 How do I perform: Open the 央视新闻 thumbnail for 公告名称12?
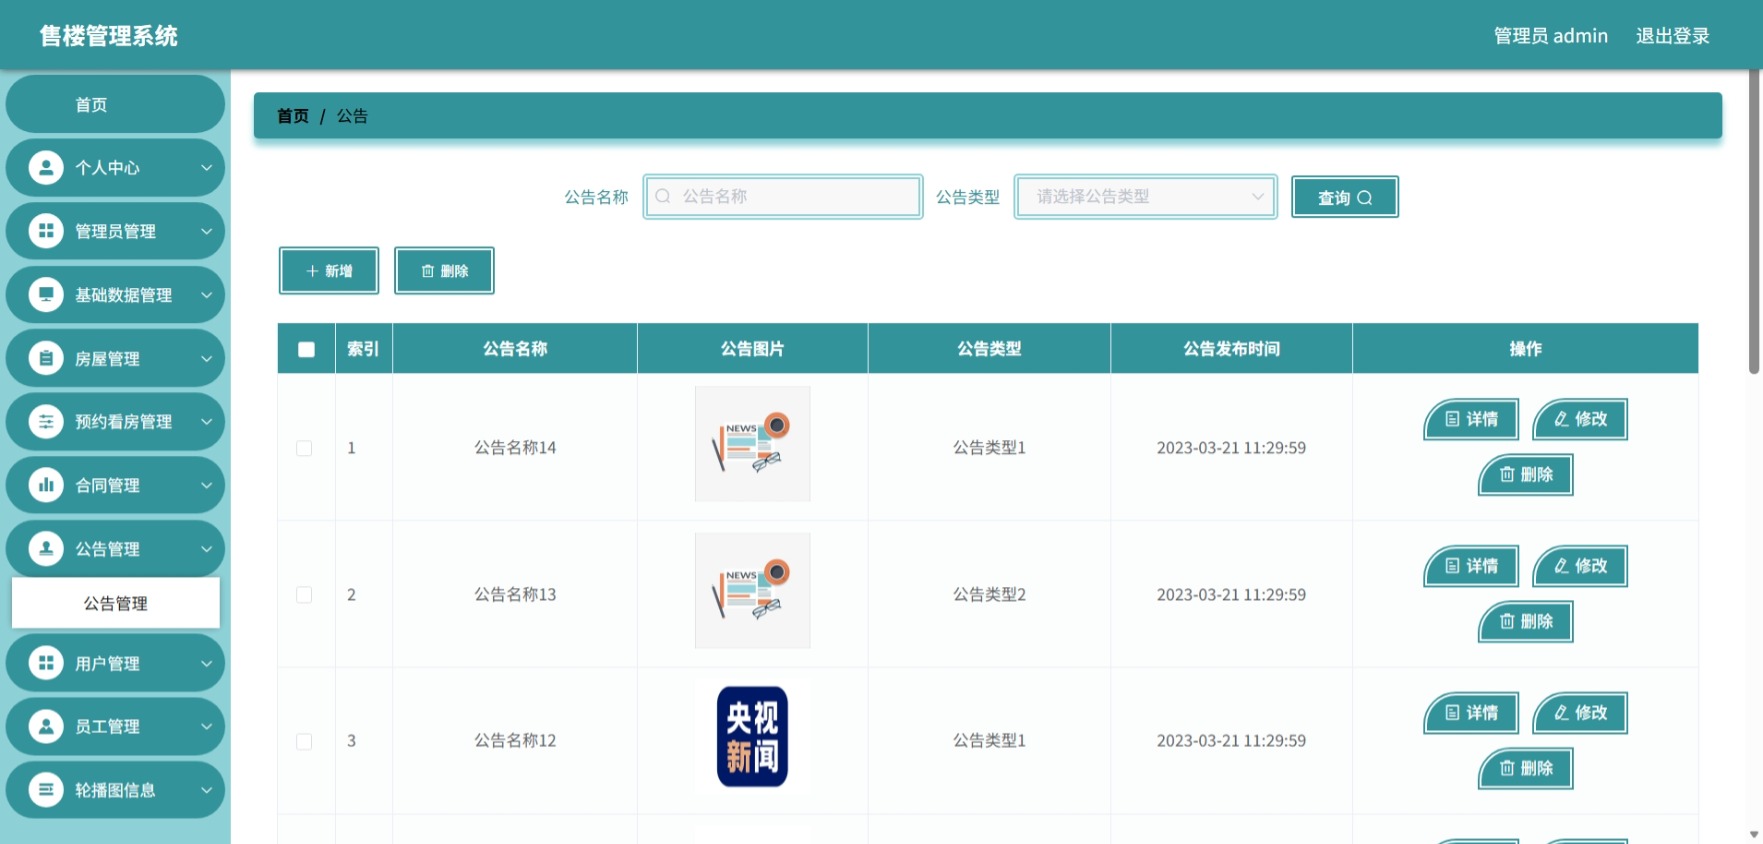pyautogui.click(x=752, y=737)
